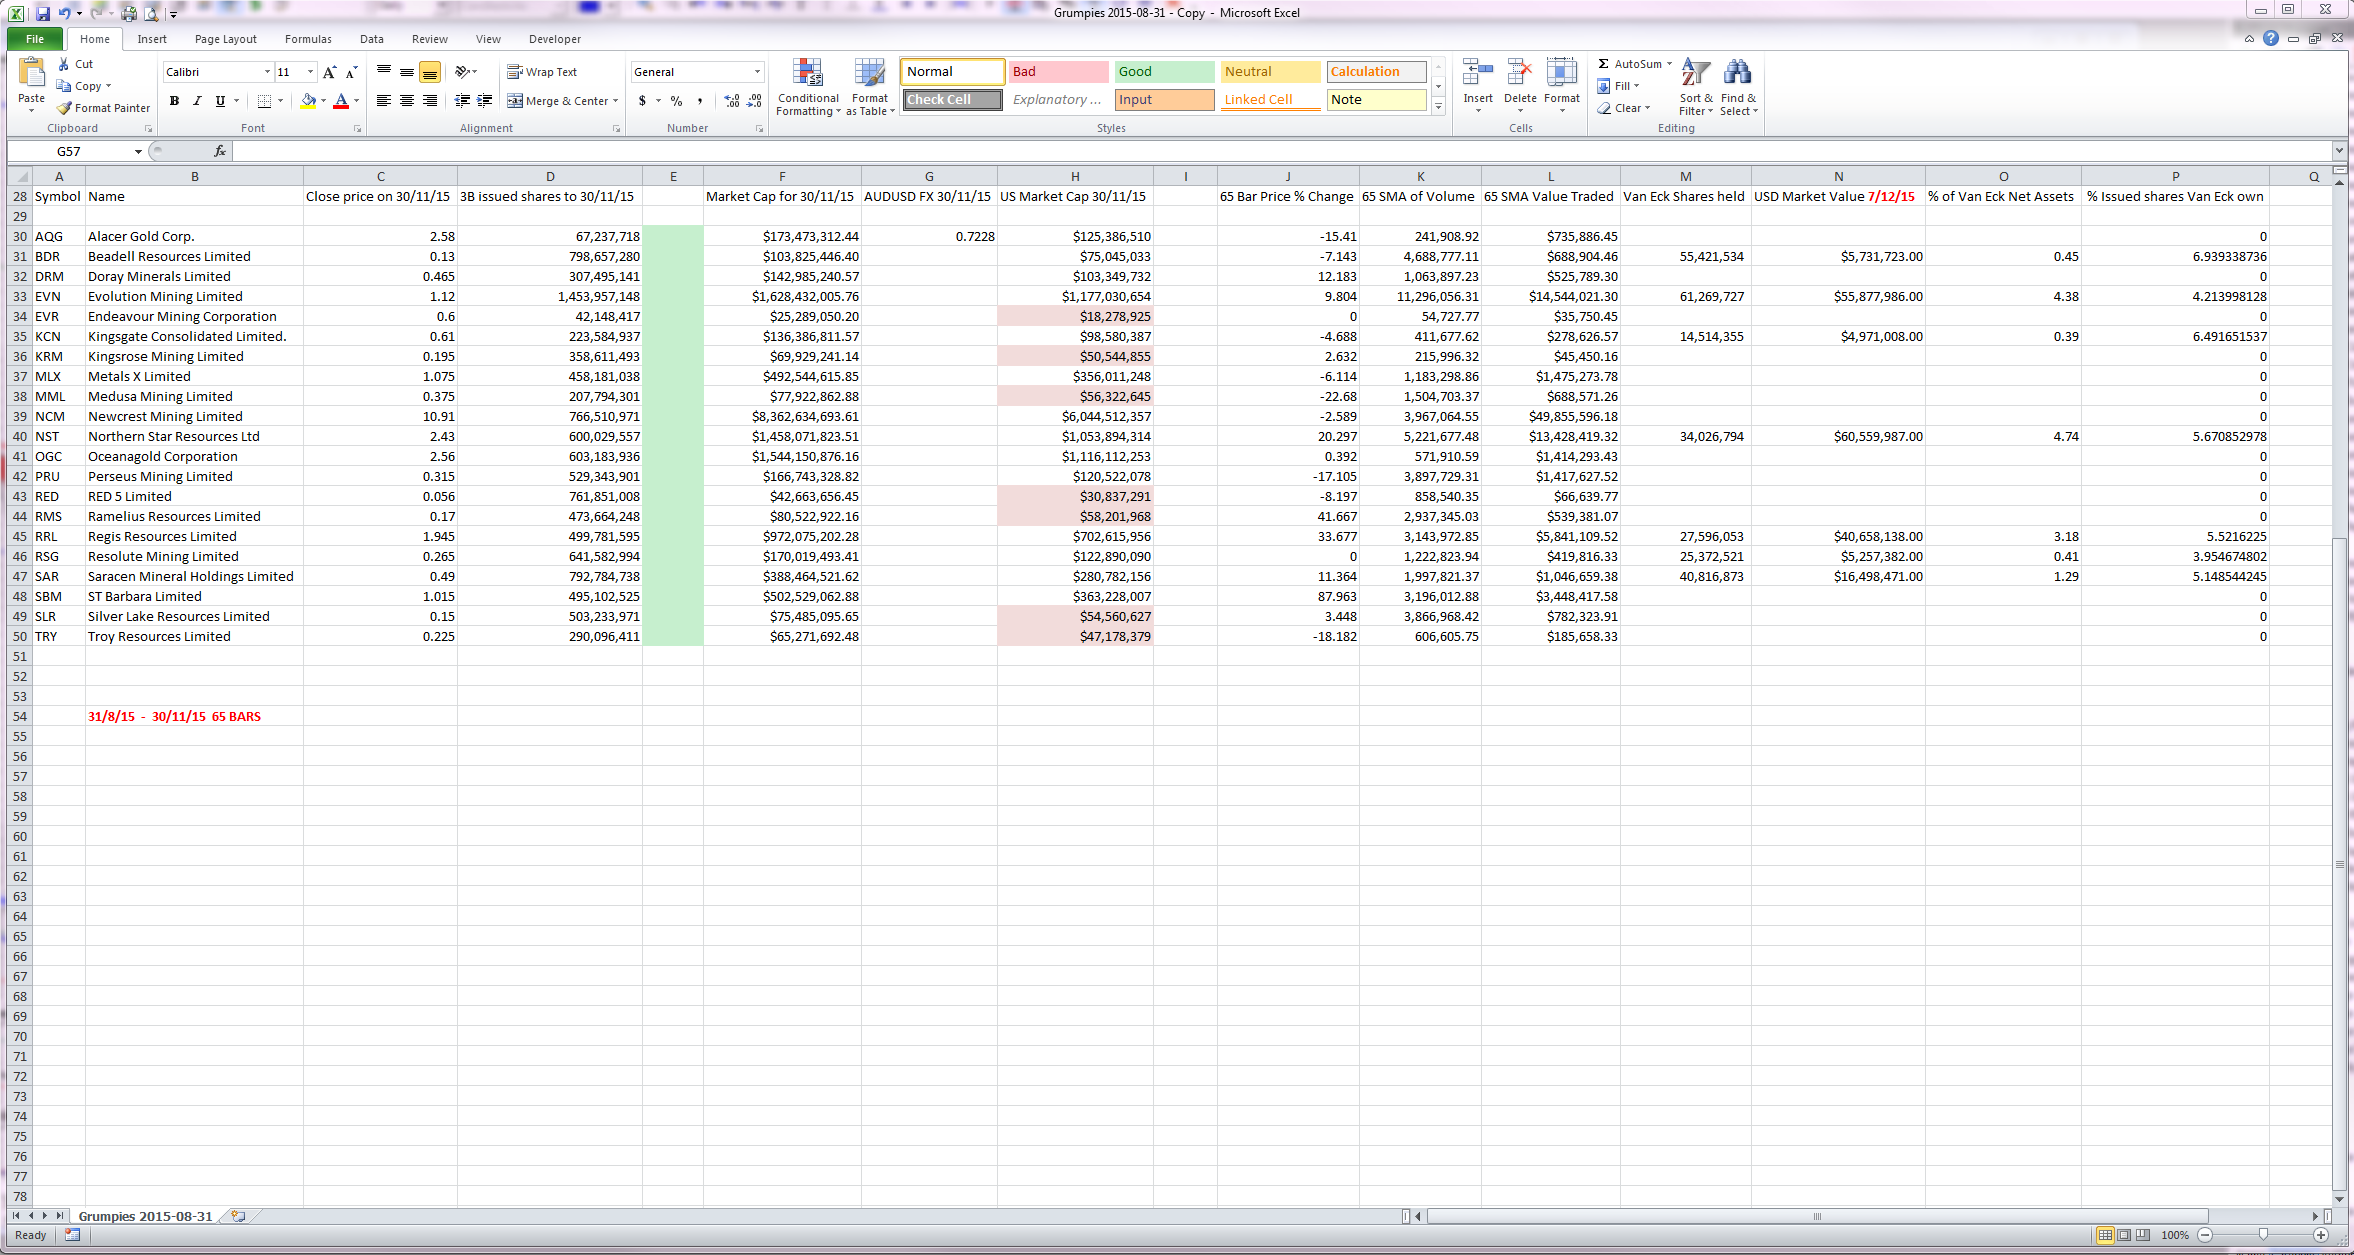
Task: Click Merge & Center button
Action: tap(556, 101)
